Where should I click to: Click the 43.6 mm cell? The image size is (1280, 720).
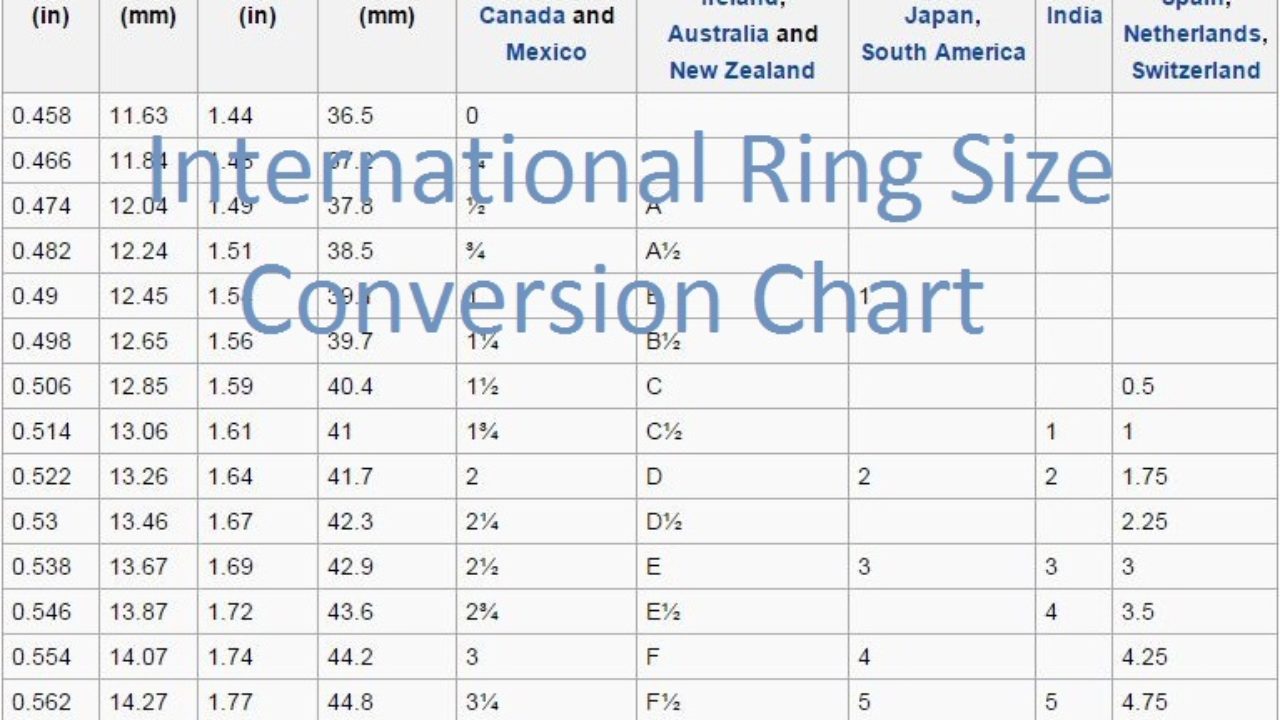click(387, 612)
